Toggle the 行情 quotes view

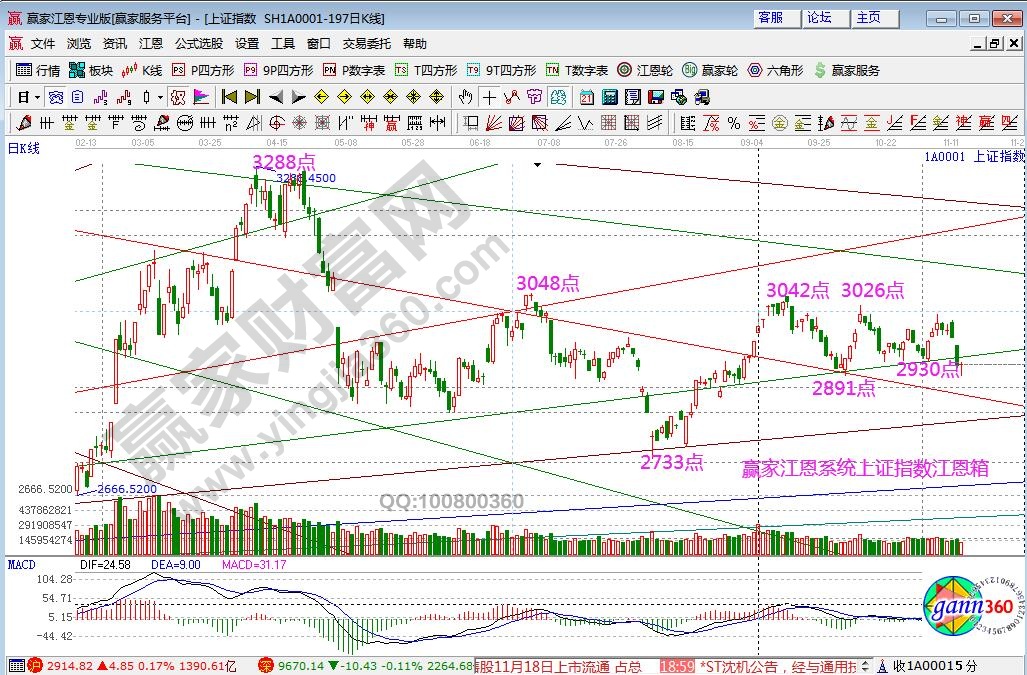(x=38, y=70)
